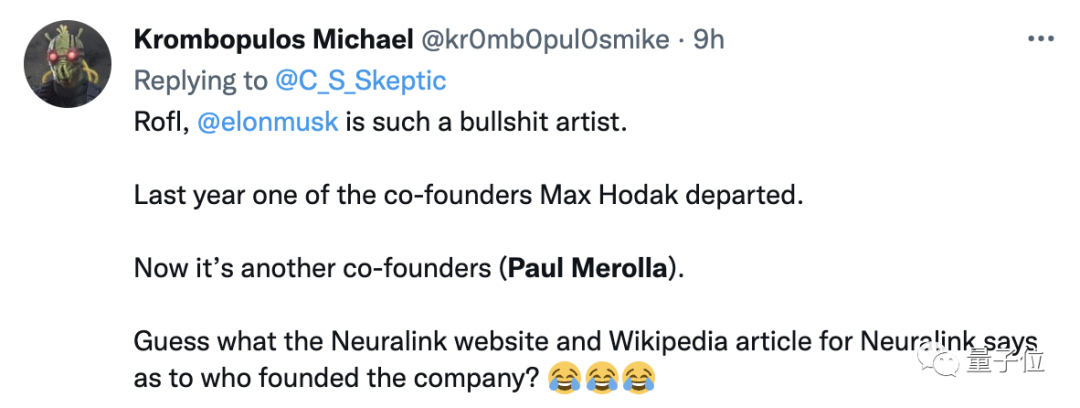1080x408 pixels.
Task: Click the bold Paul Merolla name
Action: point(587,268)
